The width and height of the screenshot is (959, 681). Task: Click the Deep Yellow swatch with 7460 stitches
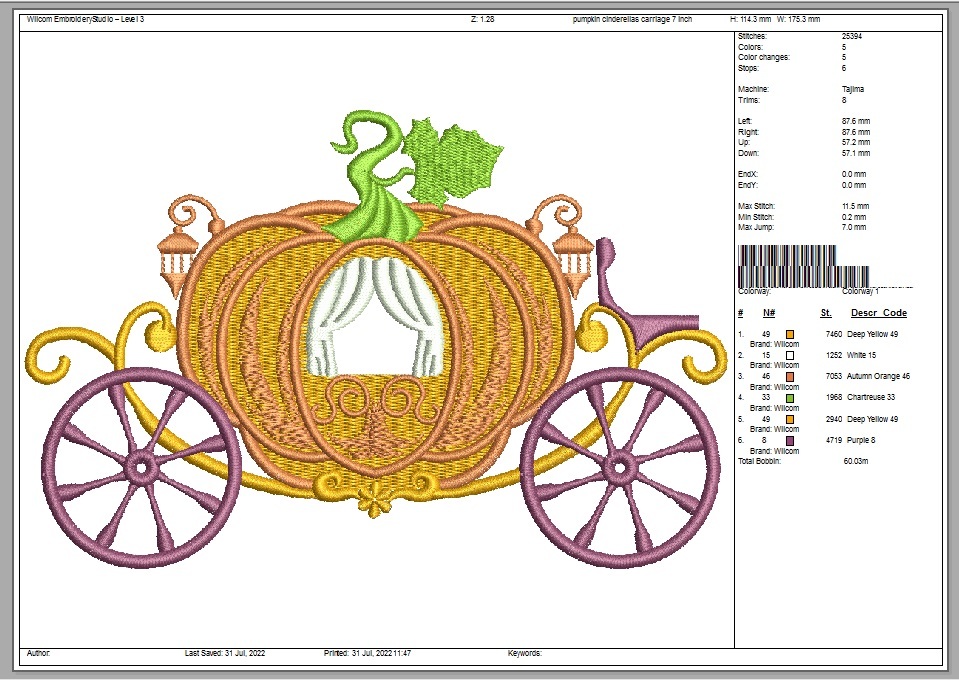790,335
